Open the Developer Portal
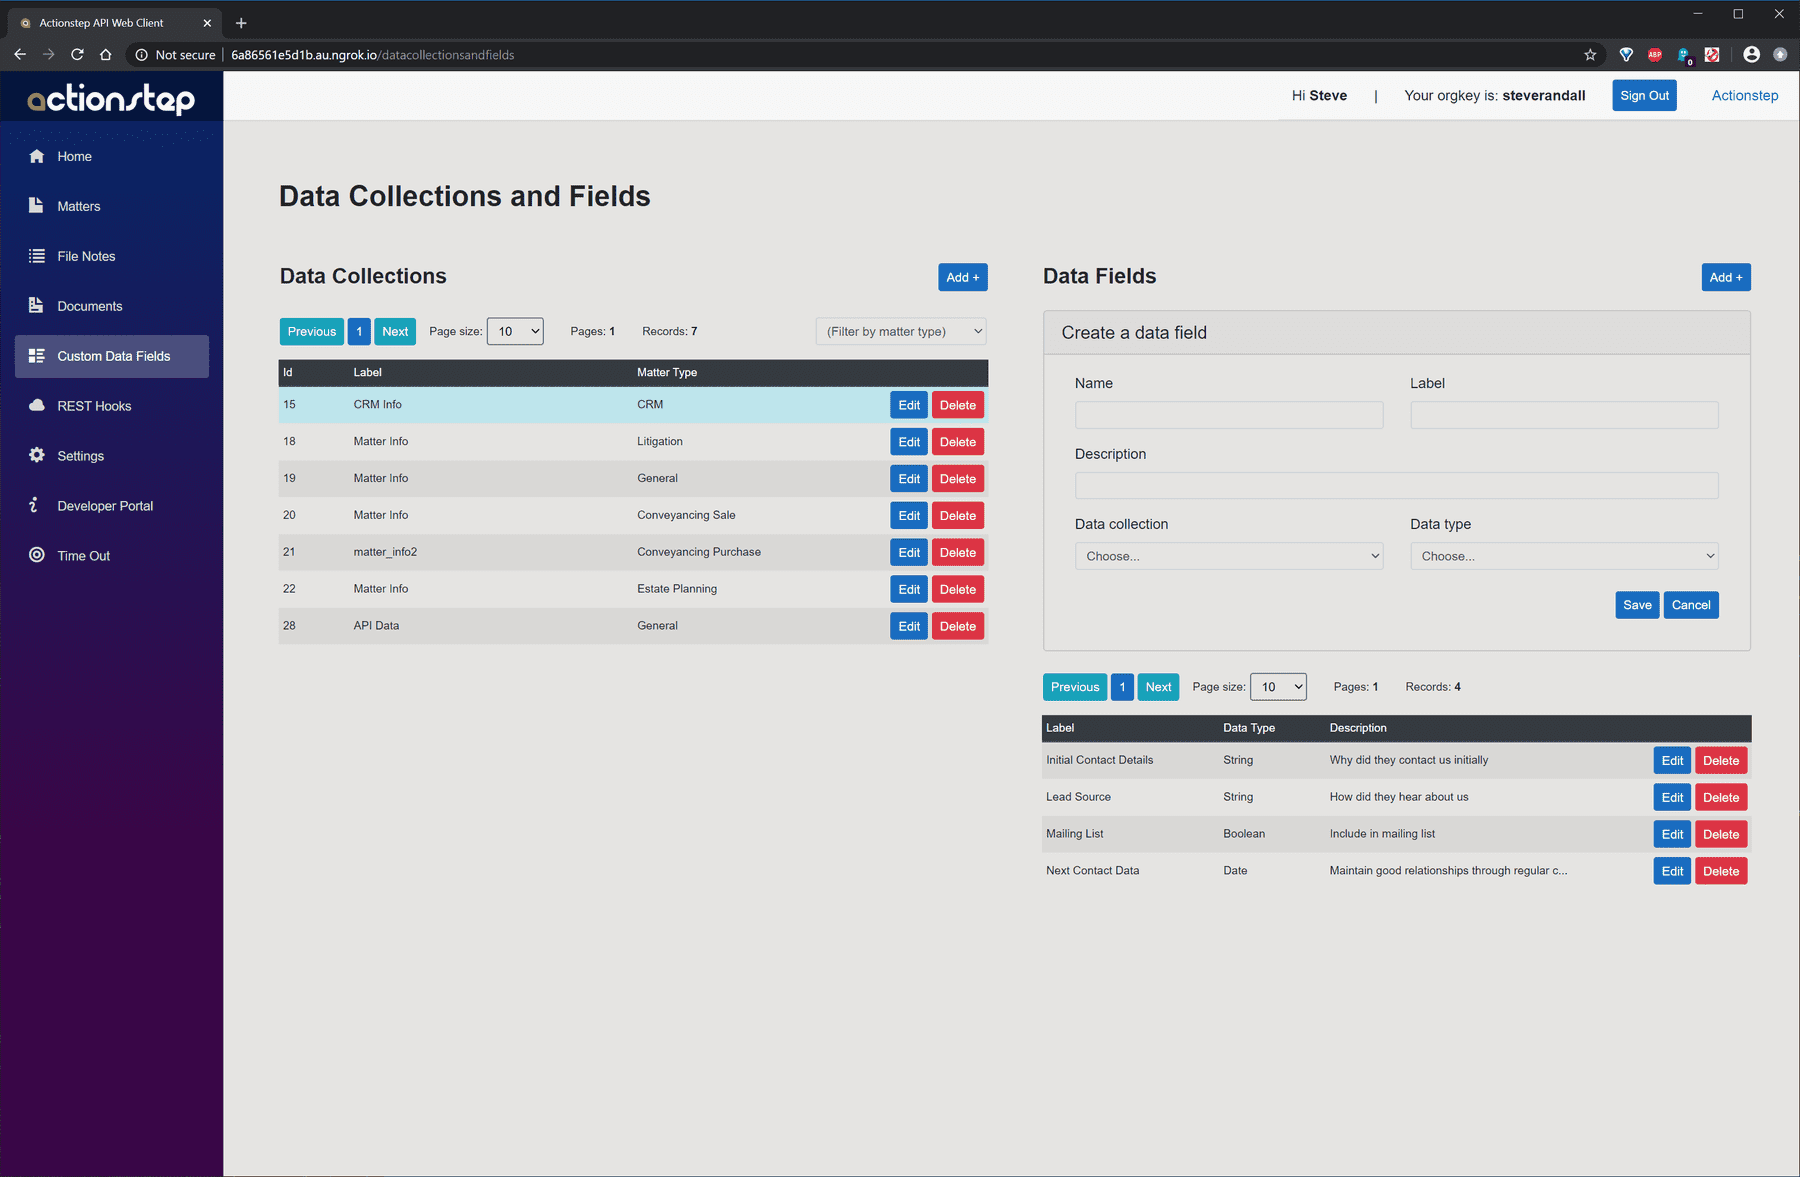The height and width of the screenshot is (1177, 1800). (104, 505)
